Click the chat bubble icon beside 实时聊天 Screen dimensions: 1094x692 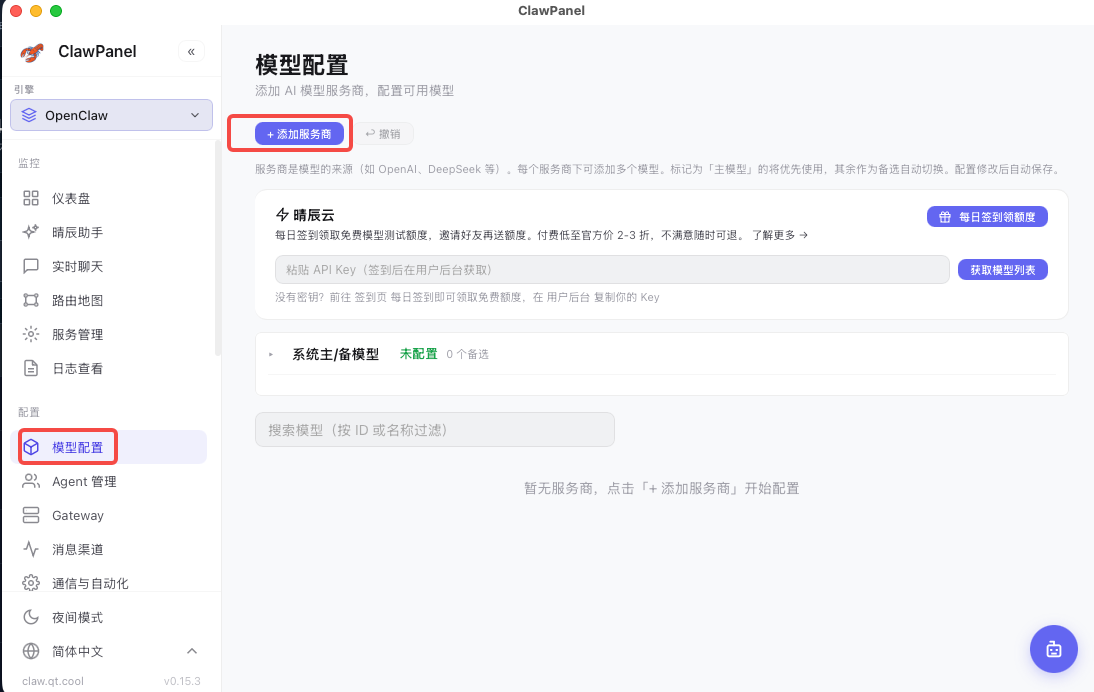[x=31, y=266]
